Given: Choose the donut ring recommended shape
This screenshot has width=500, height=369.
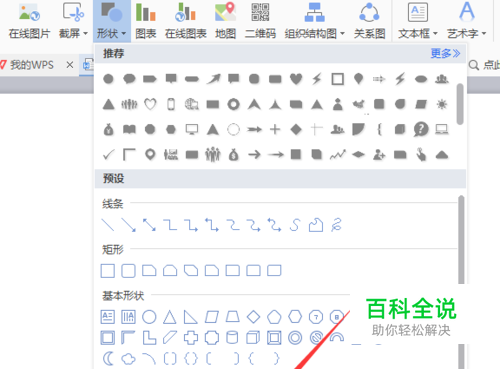Looking at the screenshot, I should tap(233, 104).
